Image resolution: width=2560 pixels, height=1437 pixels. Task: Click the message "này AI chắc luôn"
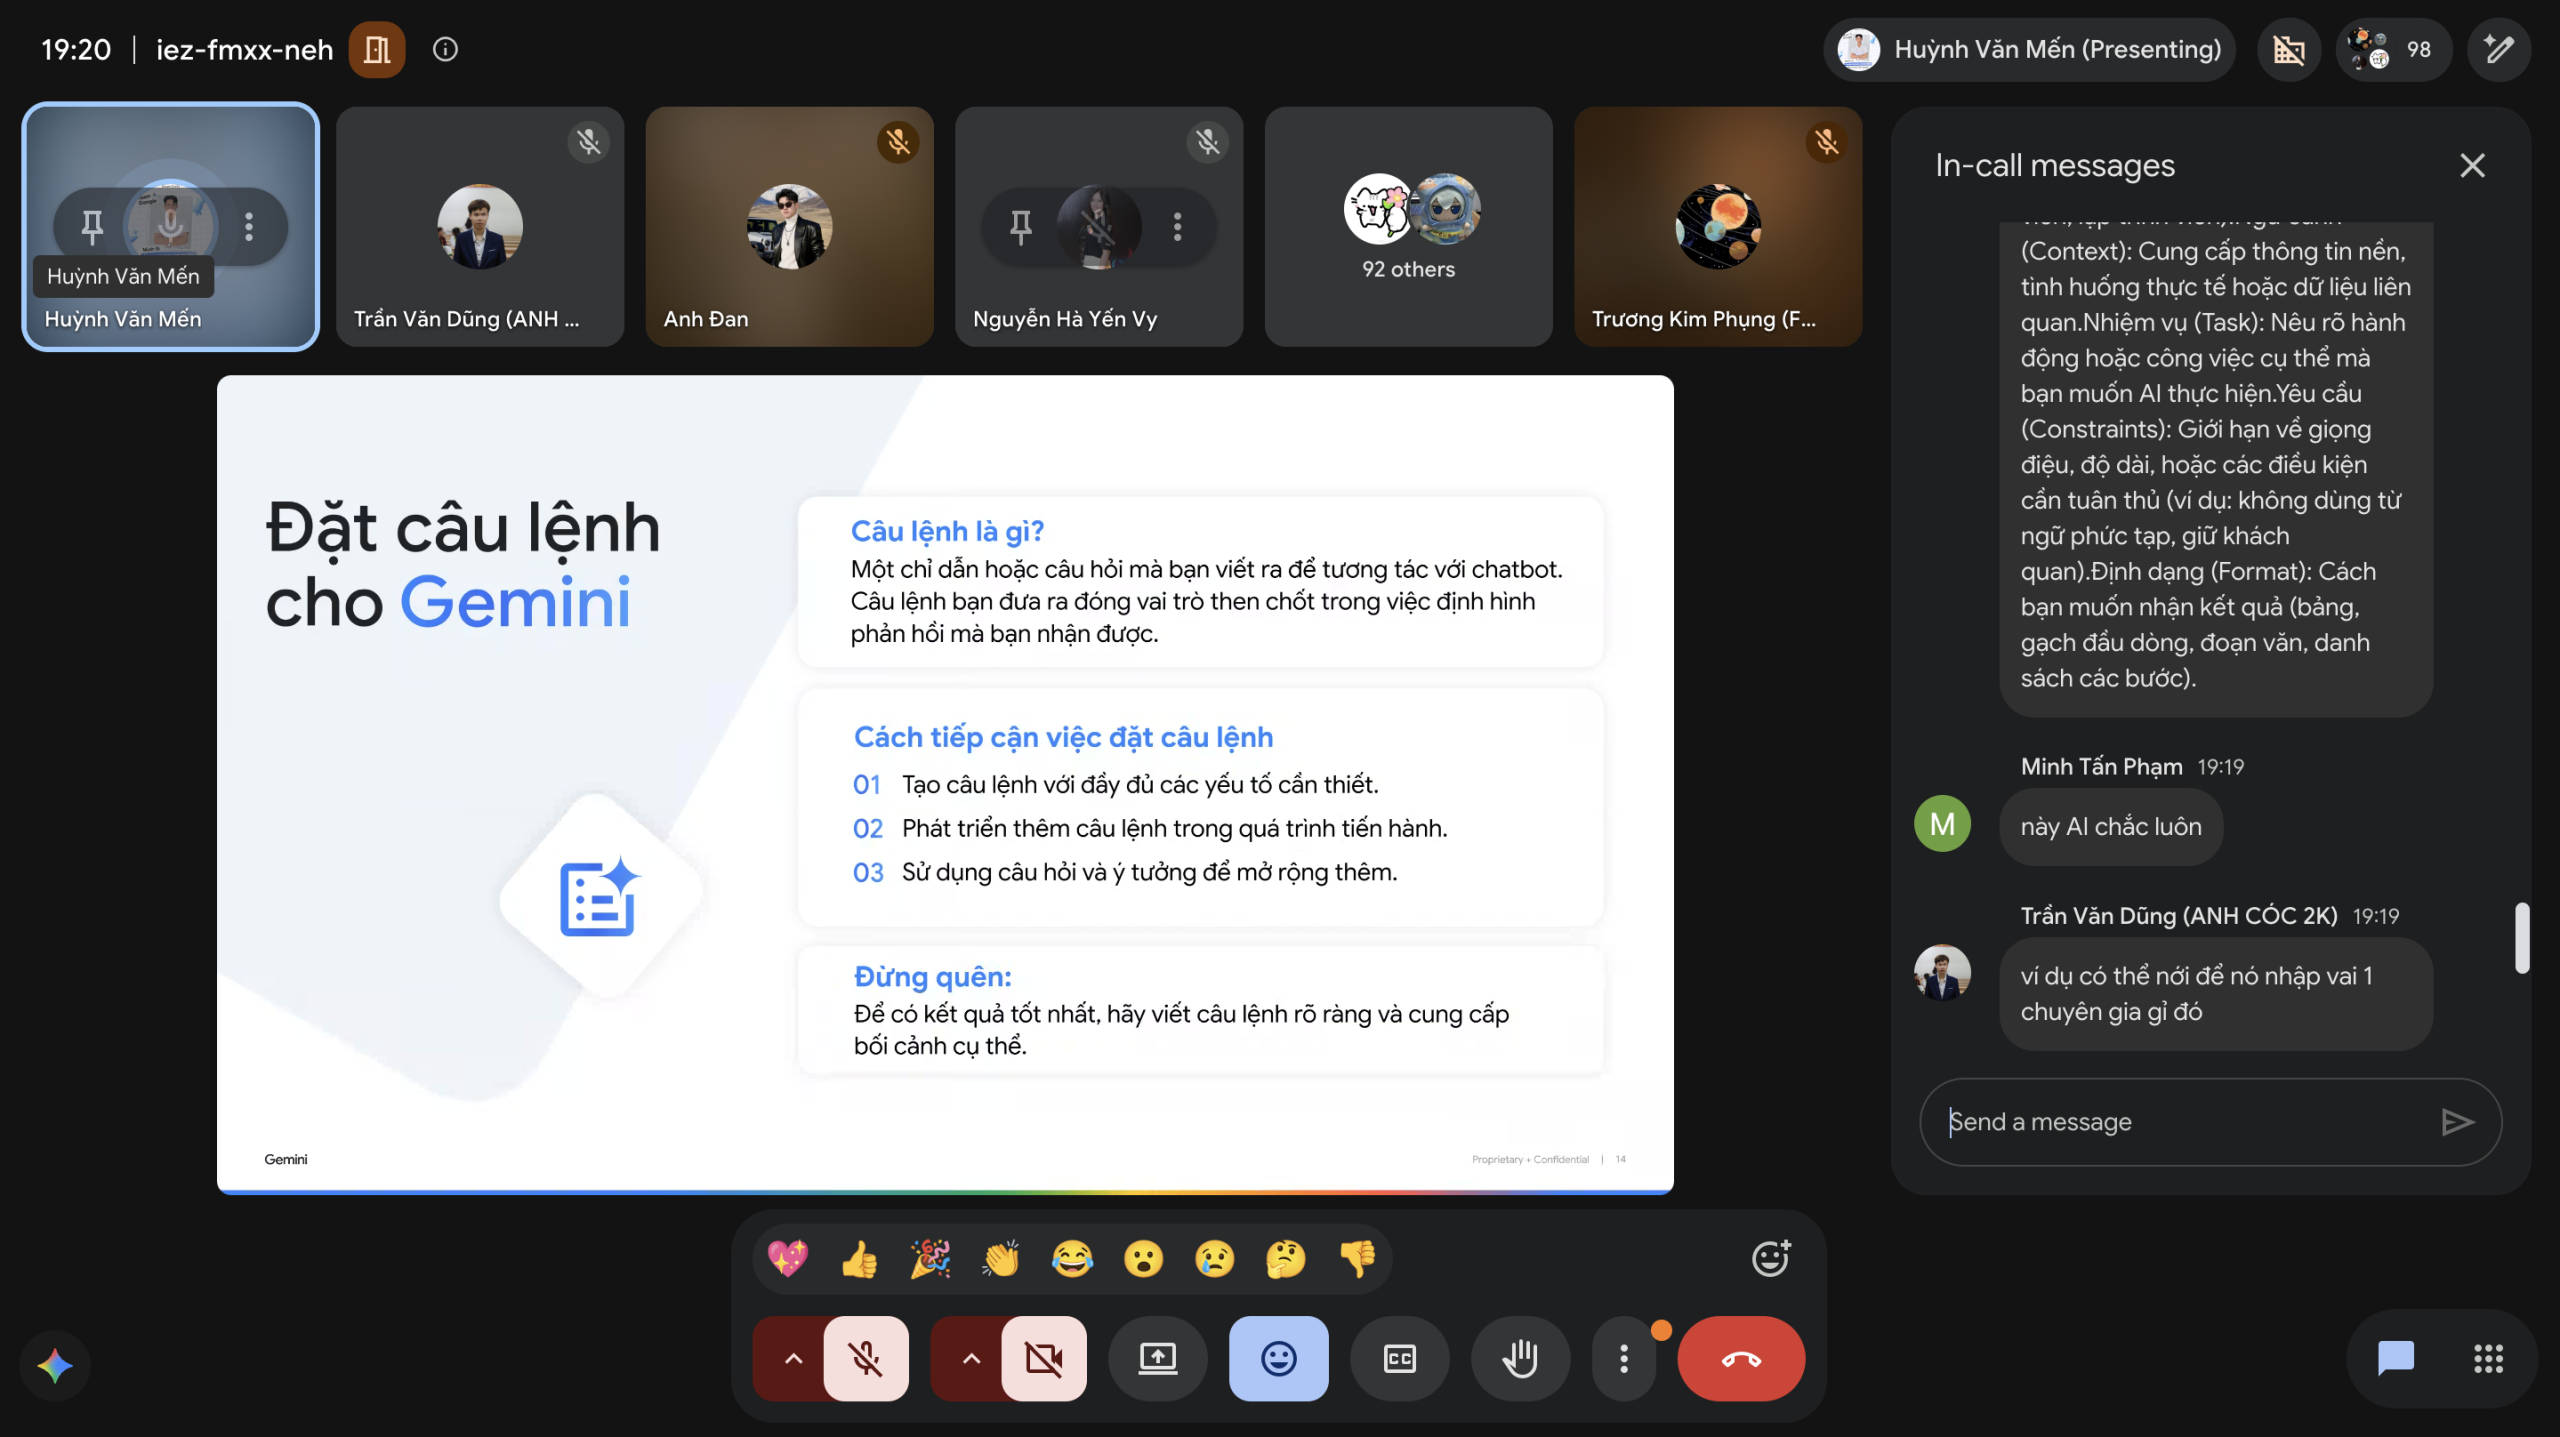tap(2111, 827)
